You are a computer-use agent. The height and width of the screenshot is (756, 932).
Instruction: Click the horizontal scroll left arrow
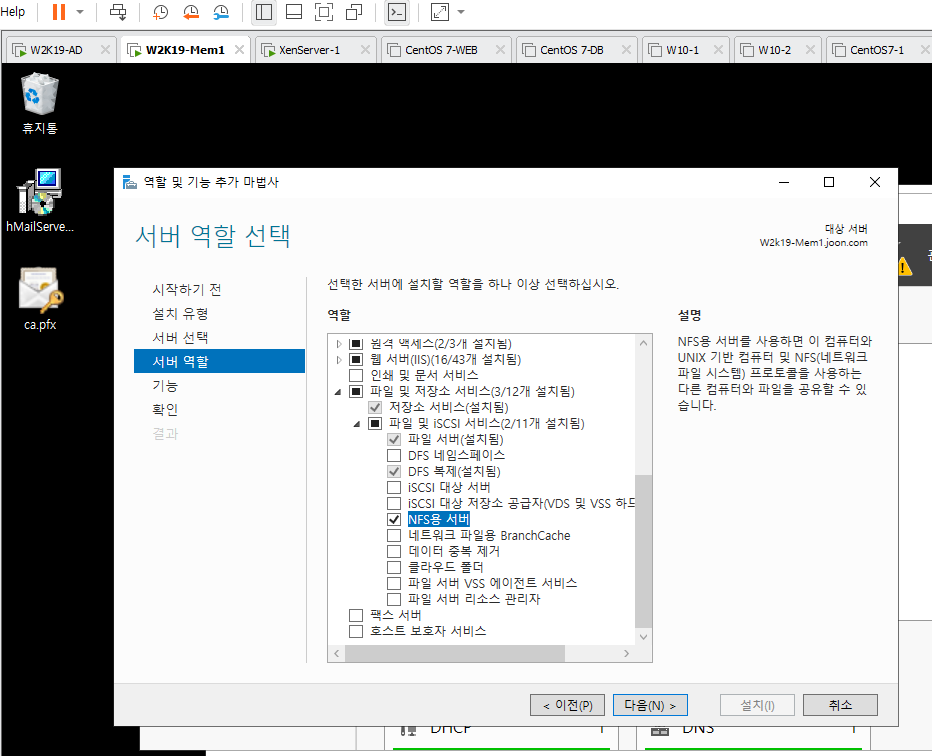point(336,653)
